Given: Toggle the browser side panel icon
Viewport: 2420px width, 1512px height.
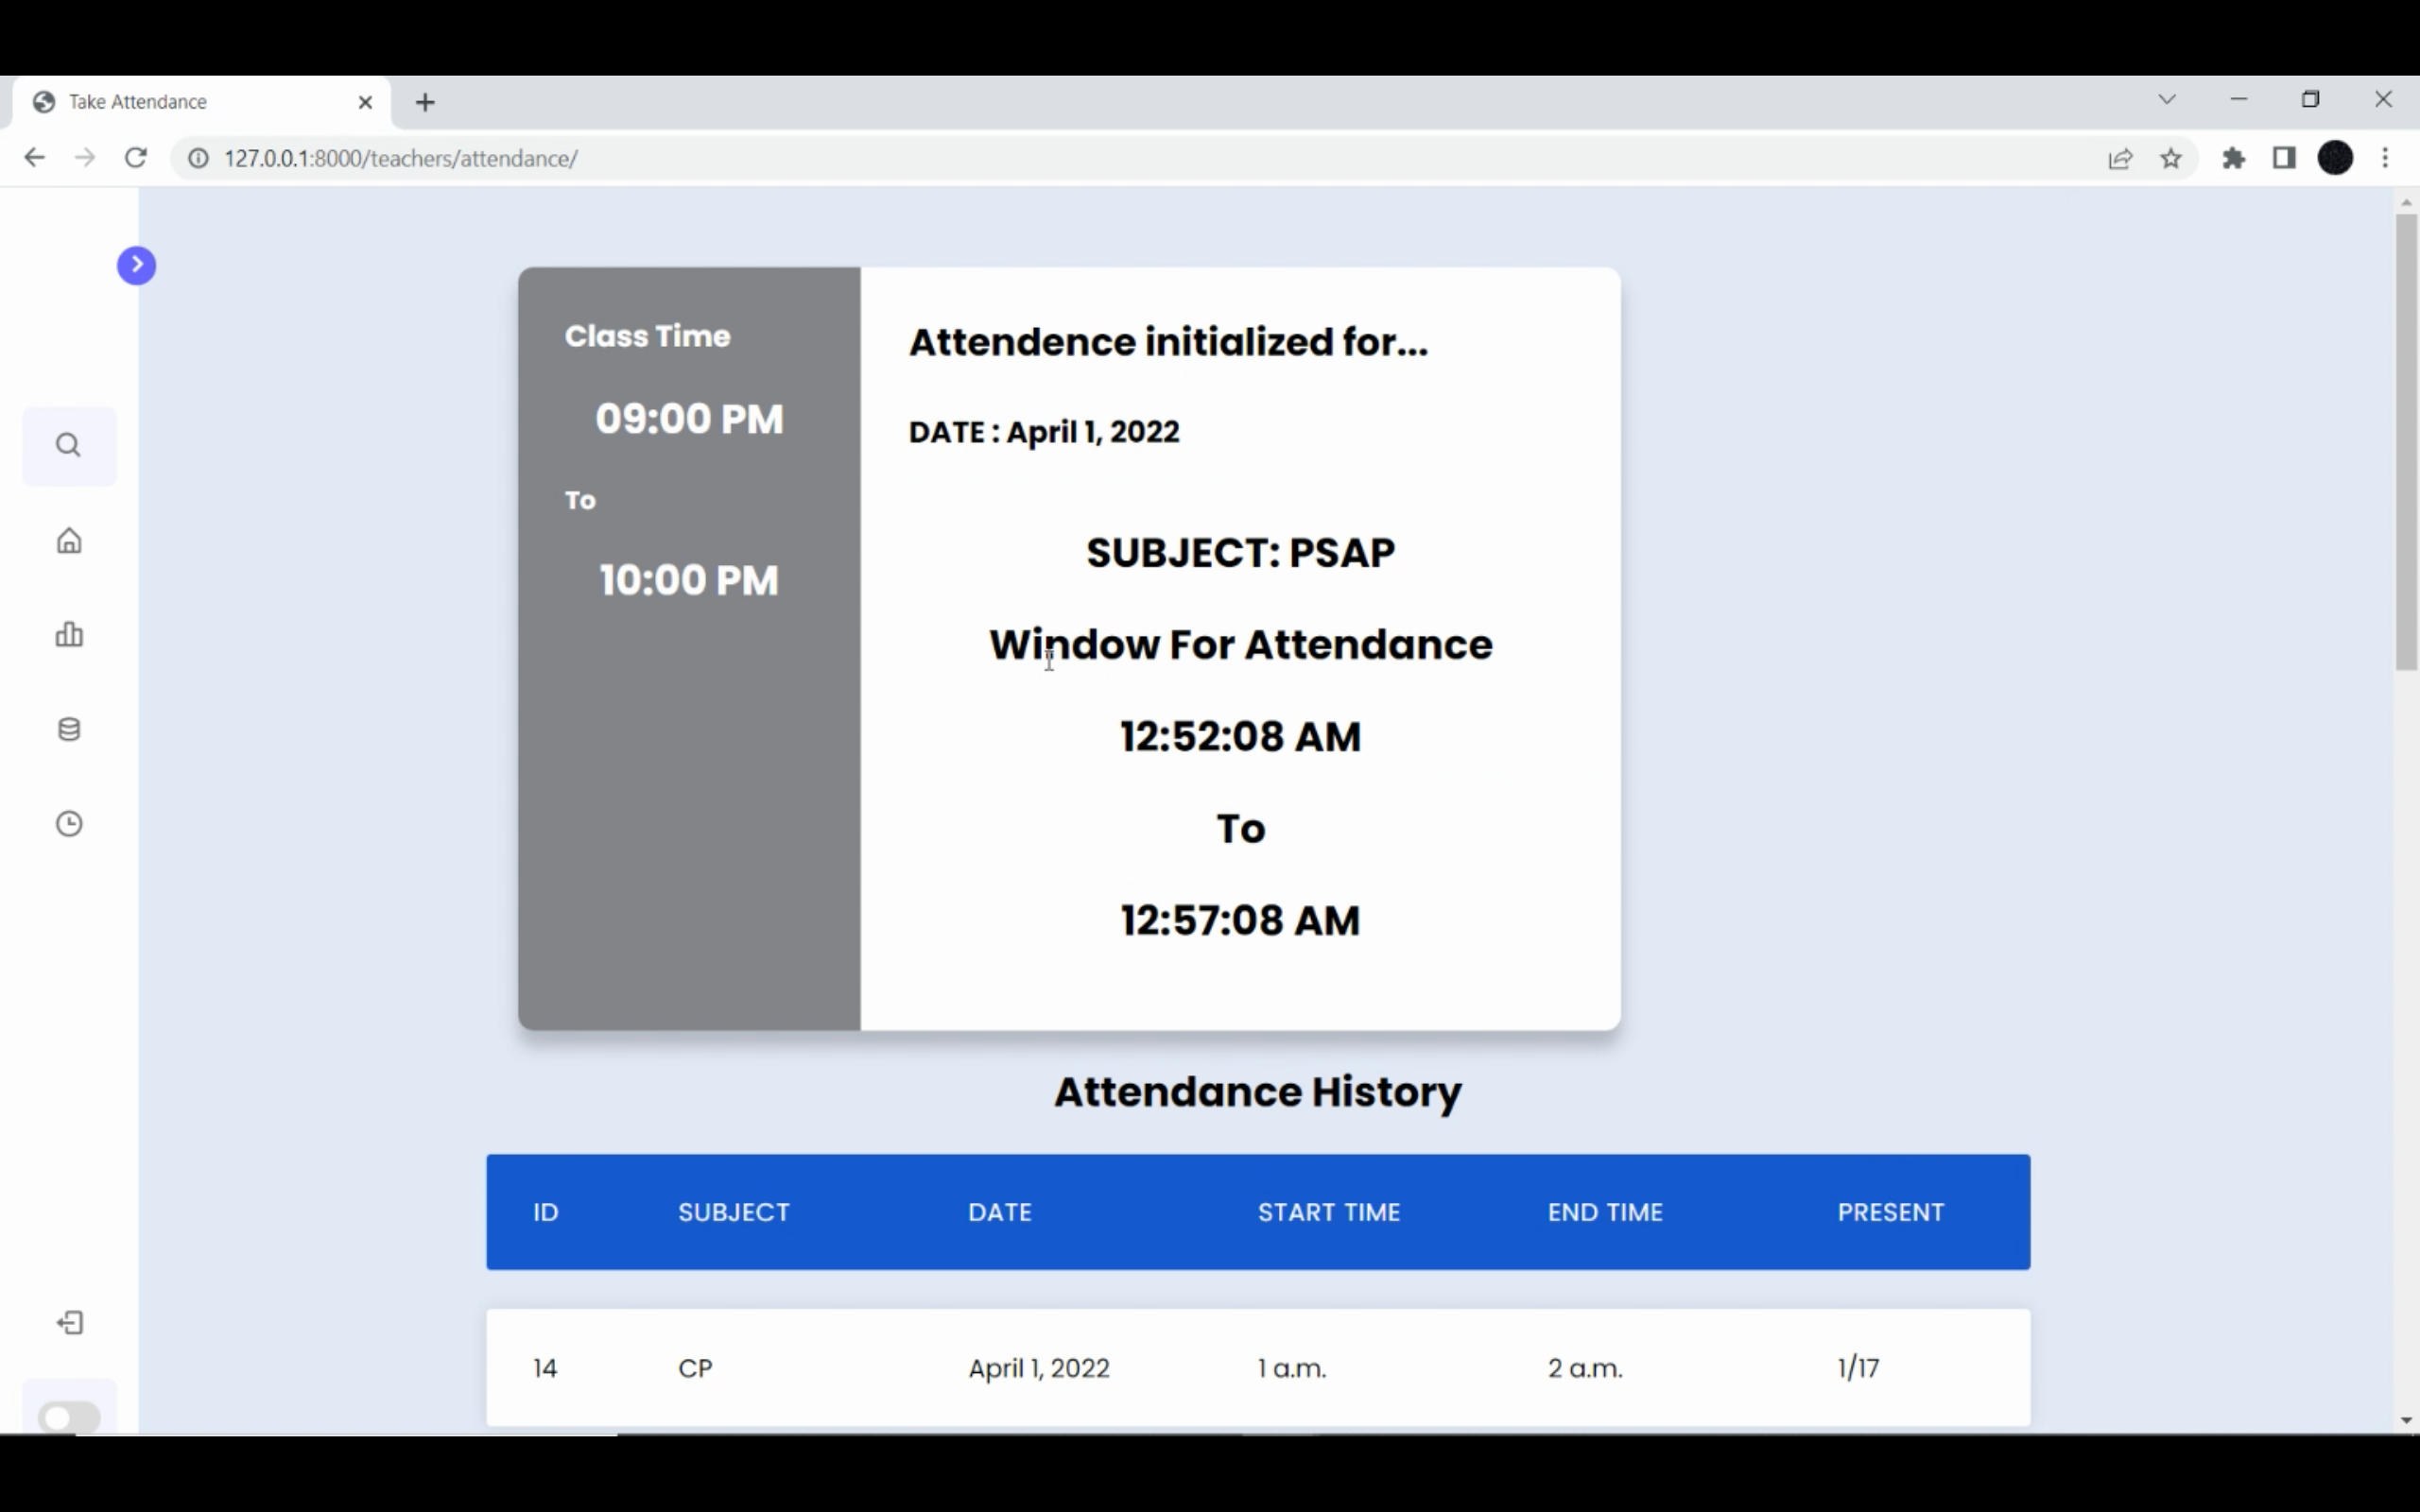Looking at the screenshot, I should tap(2284, 158).
